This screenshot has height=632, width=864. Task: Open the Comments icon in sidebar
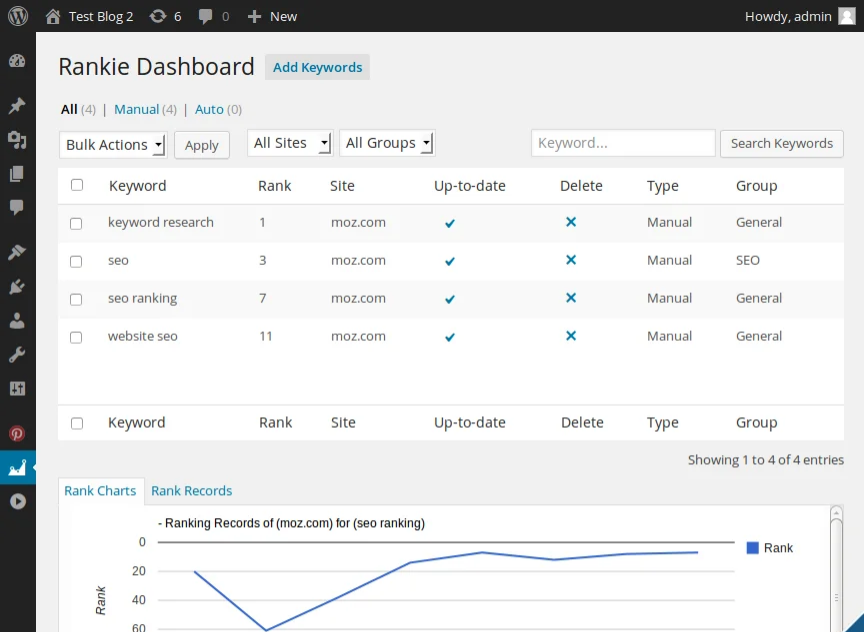pyautogui.click(x=17, y=207)
